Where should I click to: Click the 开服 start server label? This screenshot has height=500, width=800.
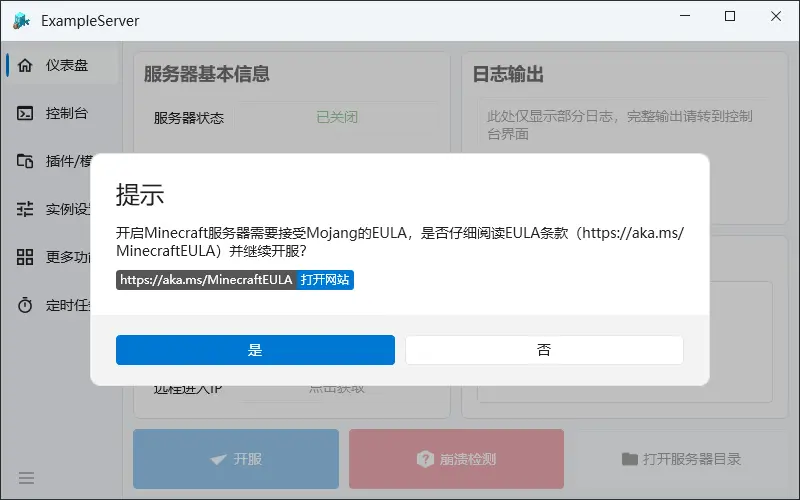[x=247, y=459]
